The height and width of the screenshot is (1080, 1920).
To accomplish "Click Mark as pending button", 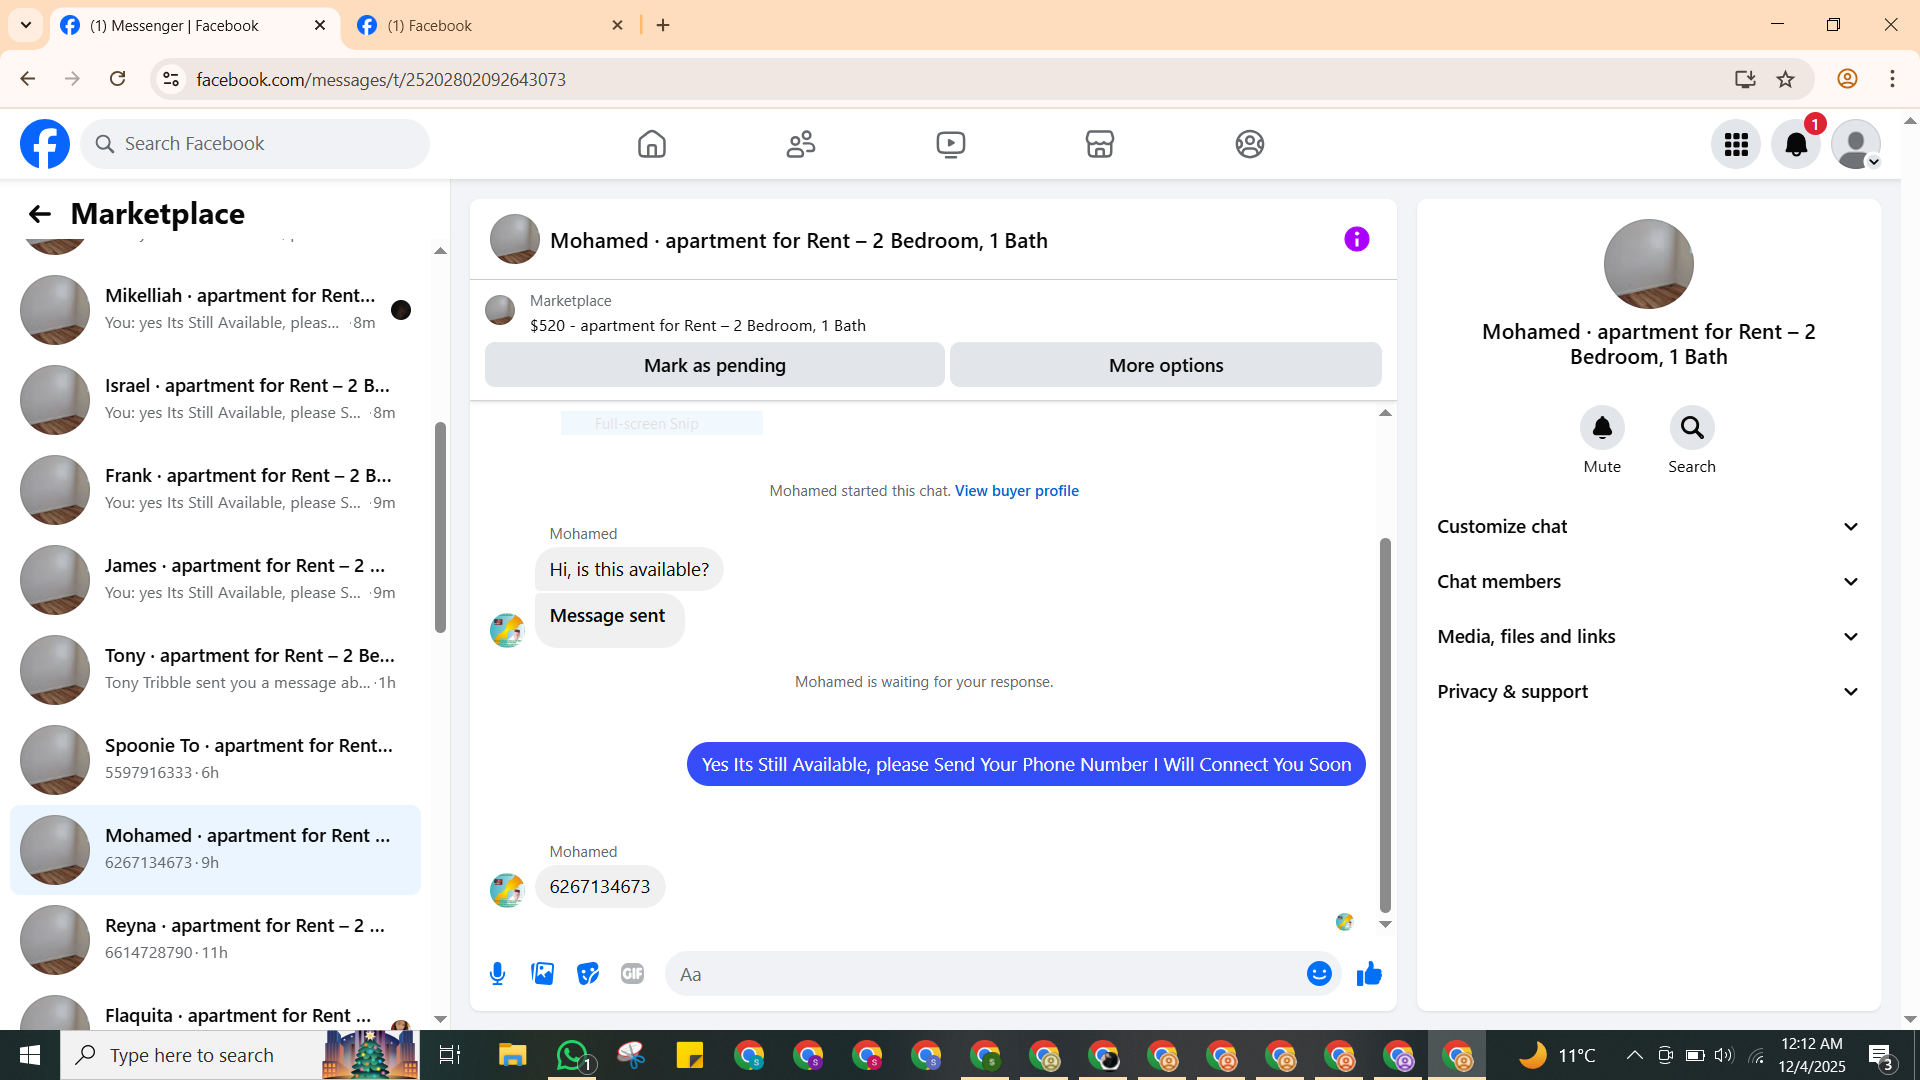I will pyautogui.click(x=714, y=366).
